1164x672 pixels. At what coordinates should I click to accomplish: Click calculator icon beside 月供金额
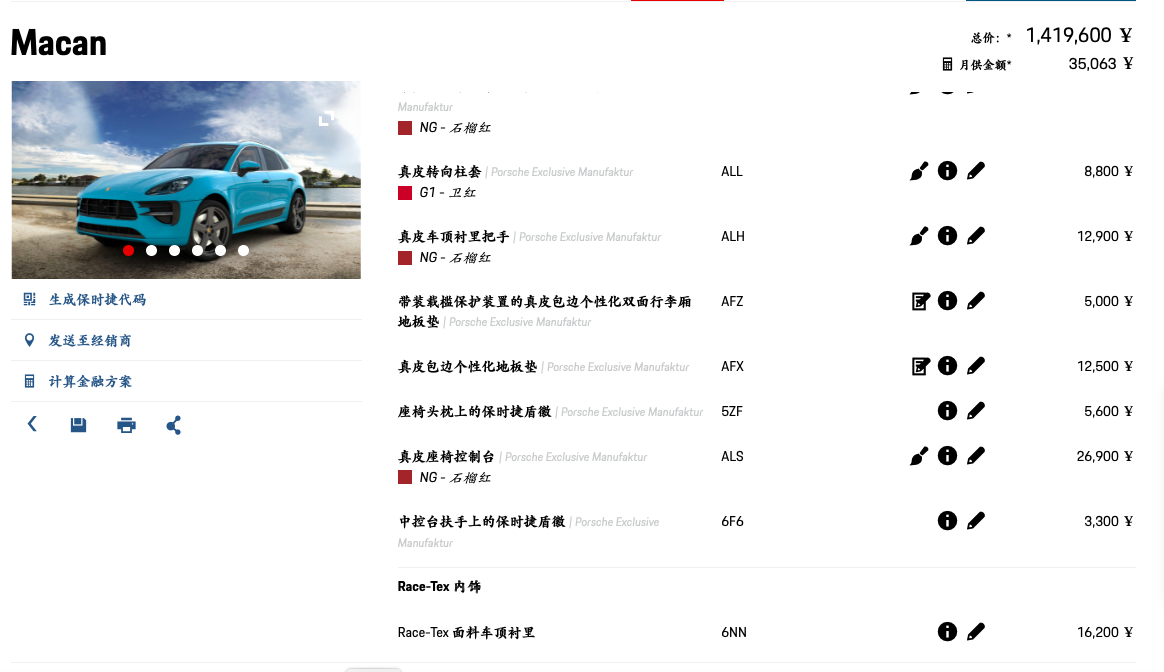pos(947,65)
